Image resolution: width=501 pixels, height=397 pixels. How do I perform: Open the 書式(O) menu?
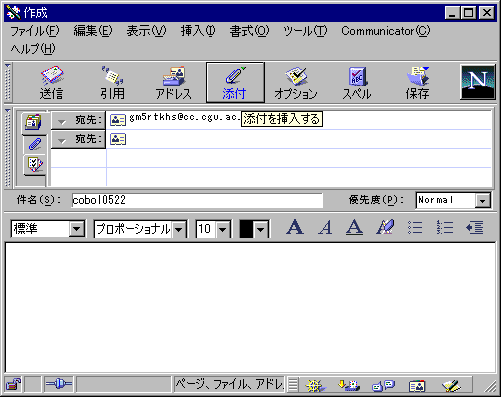[249, 31]
